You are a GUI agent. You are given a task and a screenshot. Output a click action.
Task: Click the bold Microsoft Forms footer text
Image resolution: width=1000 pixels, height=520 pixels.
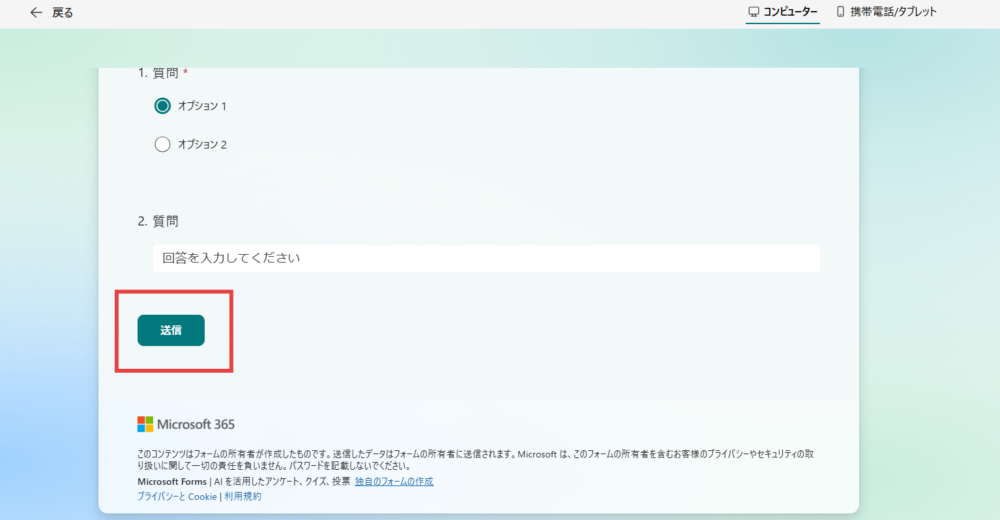click(x=171, y=481)
